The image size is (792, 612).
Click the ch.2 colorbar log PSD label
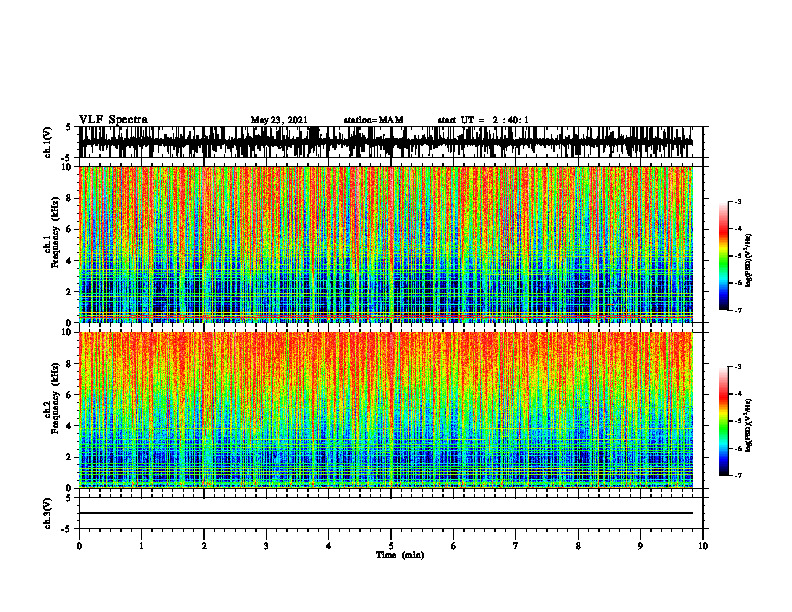(x=749, y=425)
